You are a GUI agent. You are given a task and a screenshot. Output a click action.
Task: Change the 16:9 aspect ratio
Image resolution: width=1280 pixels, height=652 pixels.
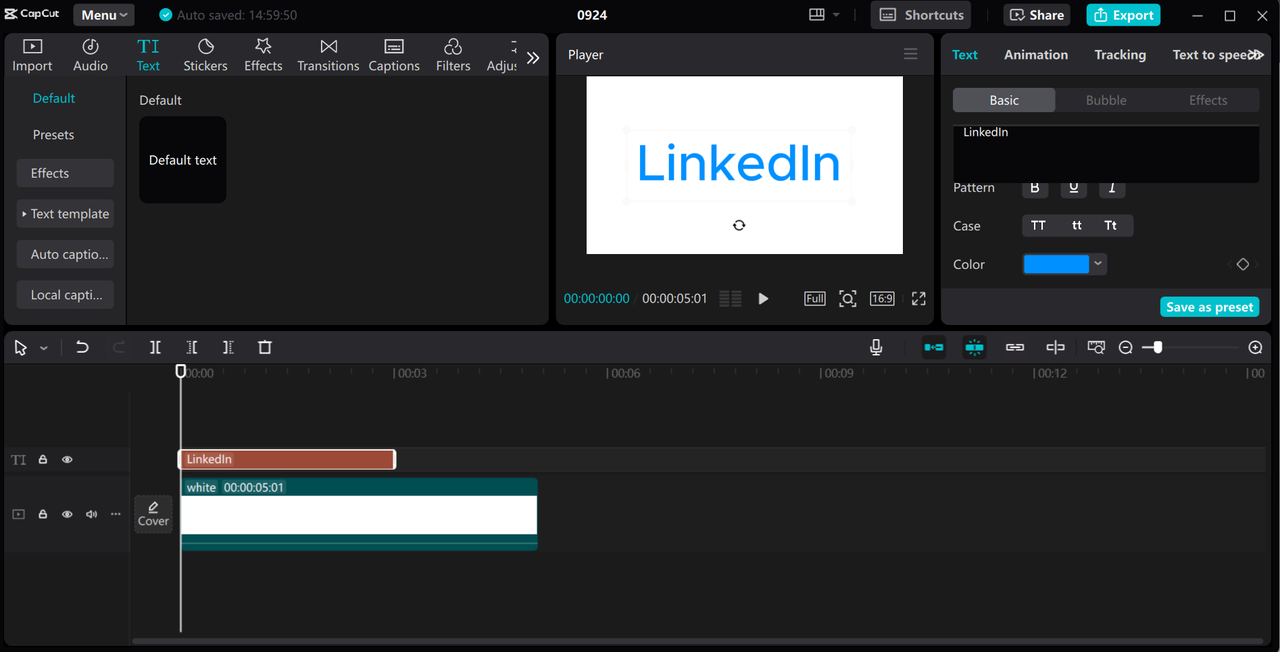pos(882,299)
